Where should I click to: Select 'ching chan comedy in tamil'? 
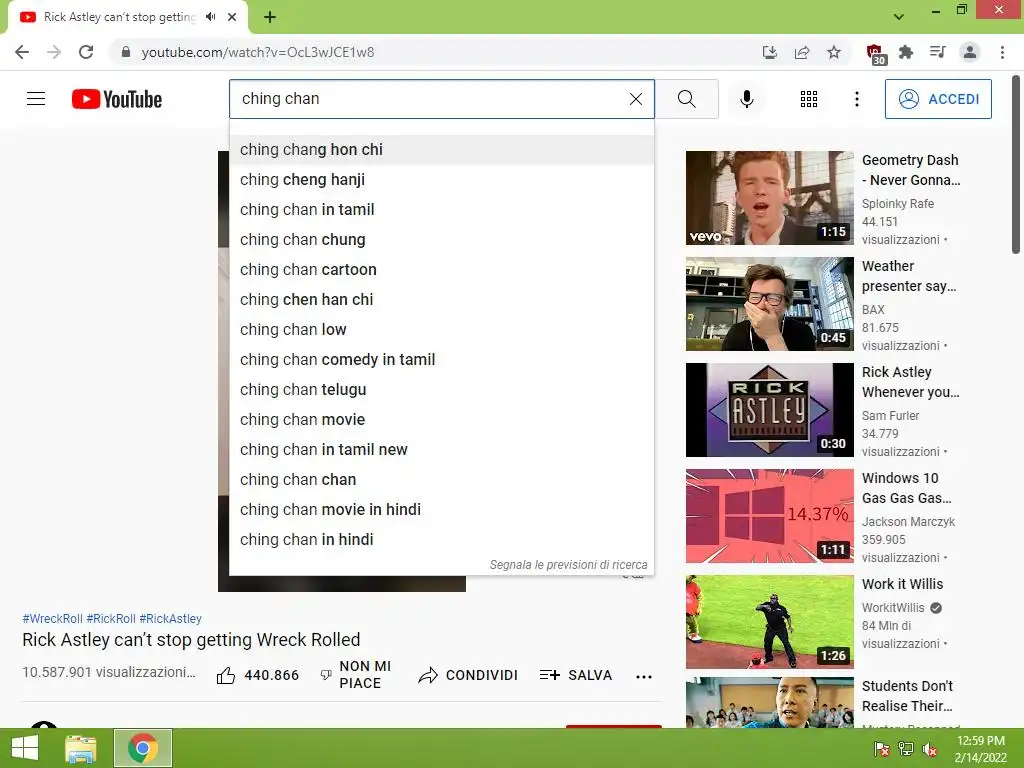[x=441, y=360]
